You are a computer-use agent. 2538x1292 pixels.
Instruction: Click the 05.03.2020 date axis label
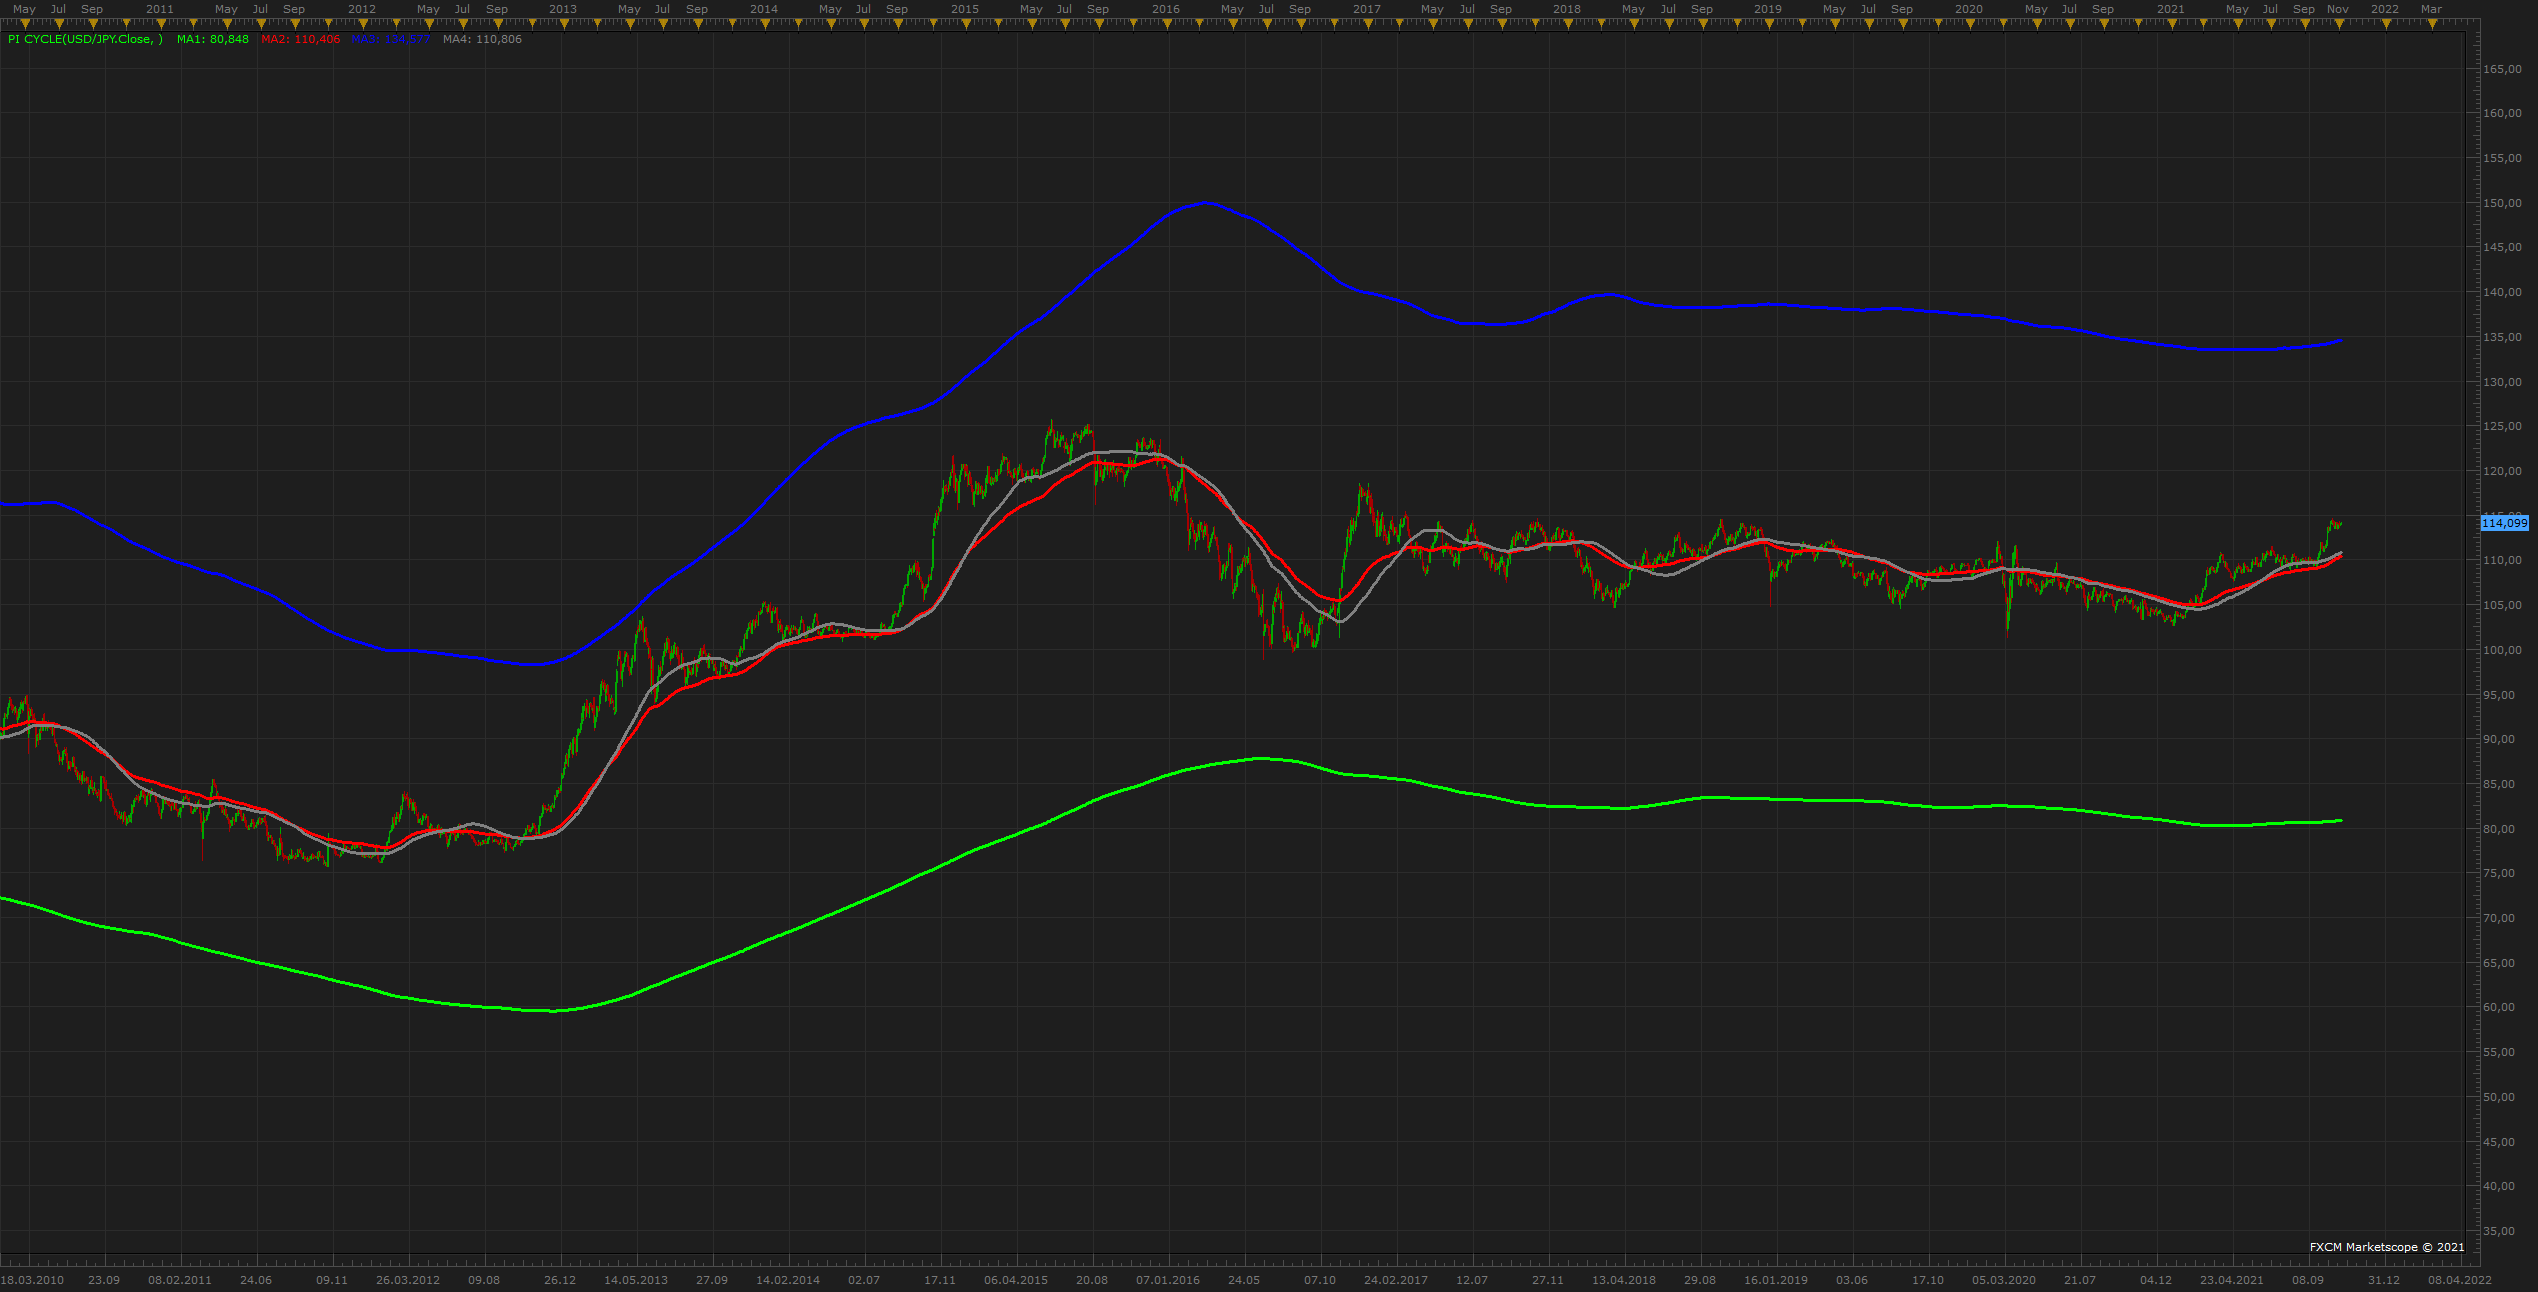click(2004, 1280)
